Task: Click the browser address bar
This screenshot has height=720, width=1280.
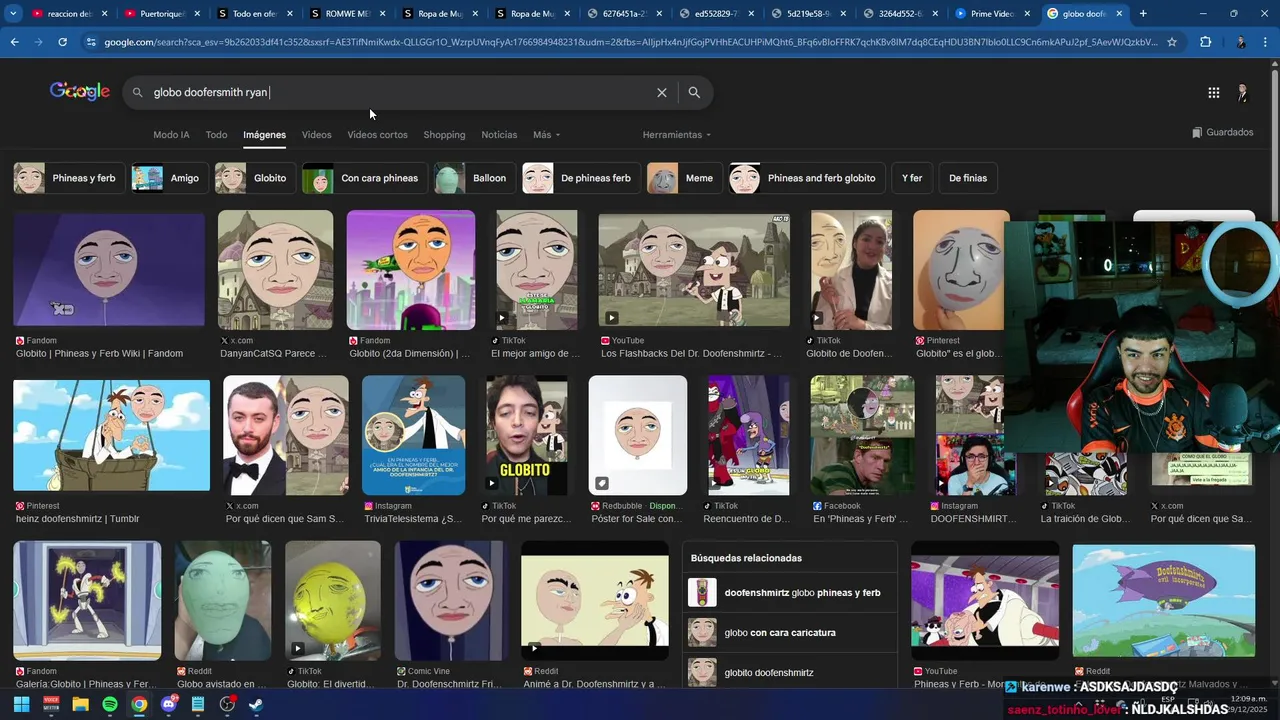Action: 630,42
